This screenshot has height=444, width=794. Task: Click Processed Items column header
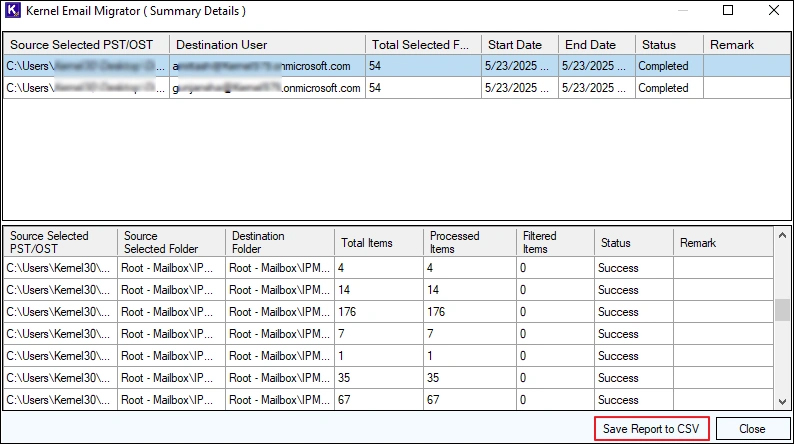tap(469, 243)
